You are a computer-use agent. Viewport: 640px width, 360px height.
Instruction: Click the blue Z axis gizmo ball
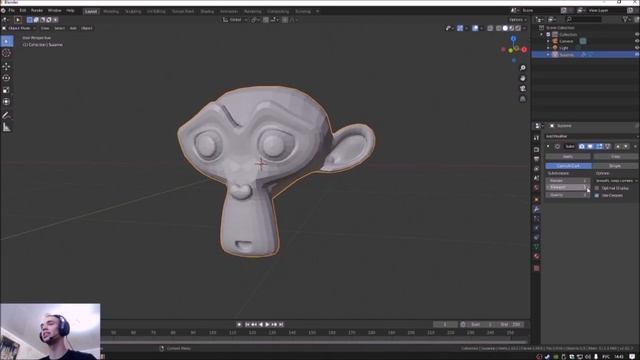click(x=513, y=38)
